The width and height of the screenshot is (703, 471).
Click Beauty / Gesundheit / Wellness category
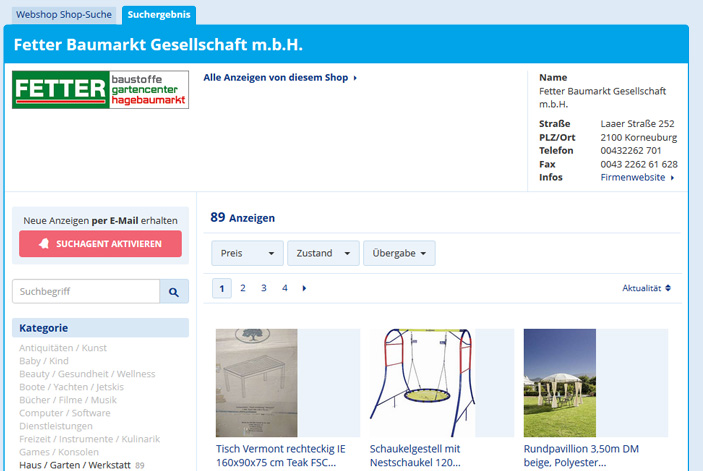(x=87, y=374)
